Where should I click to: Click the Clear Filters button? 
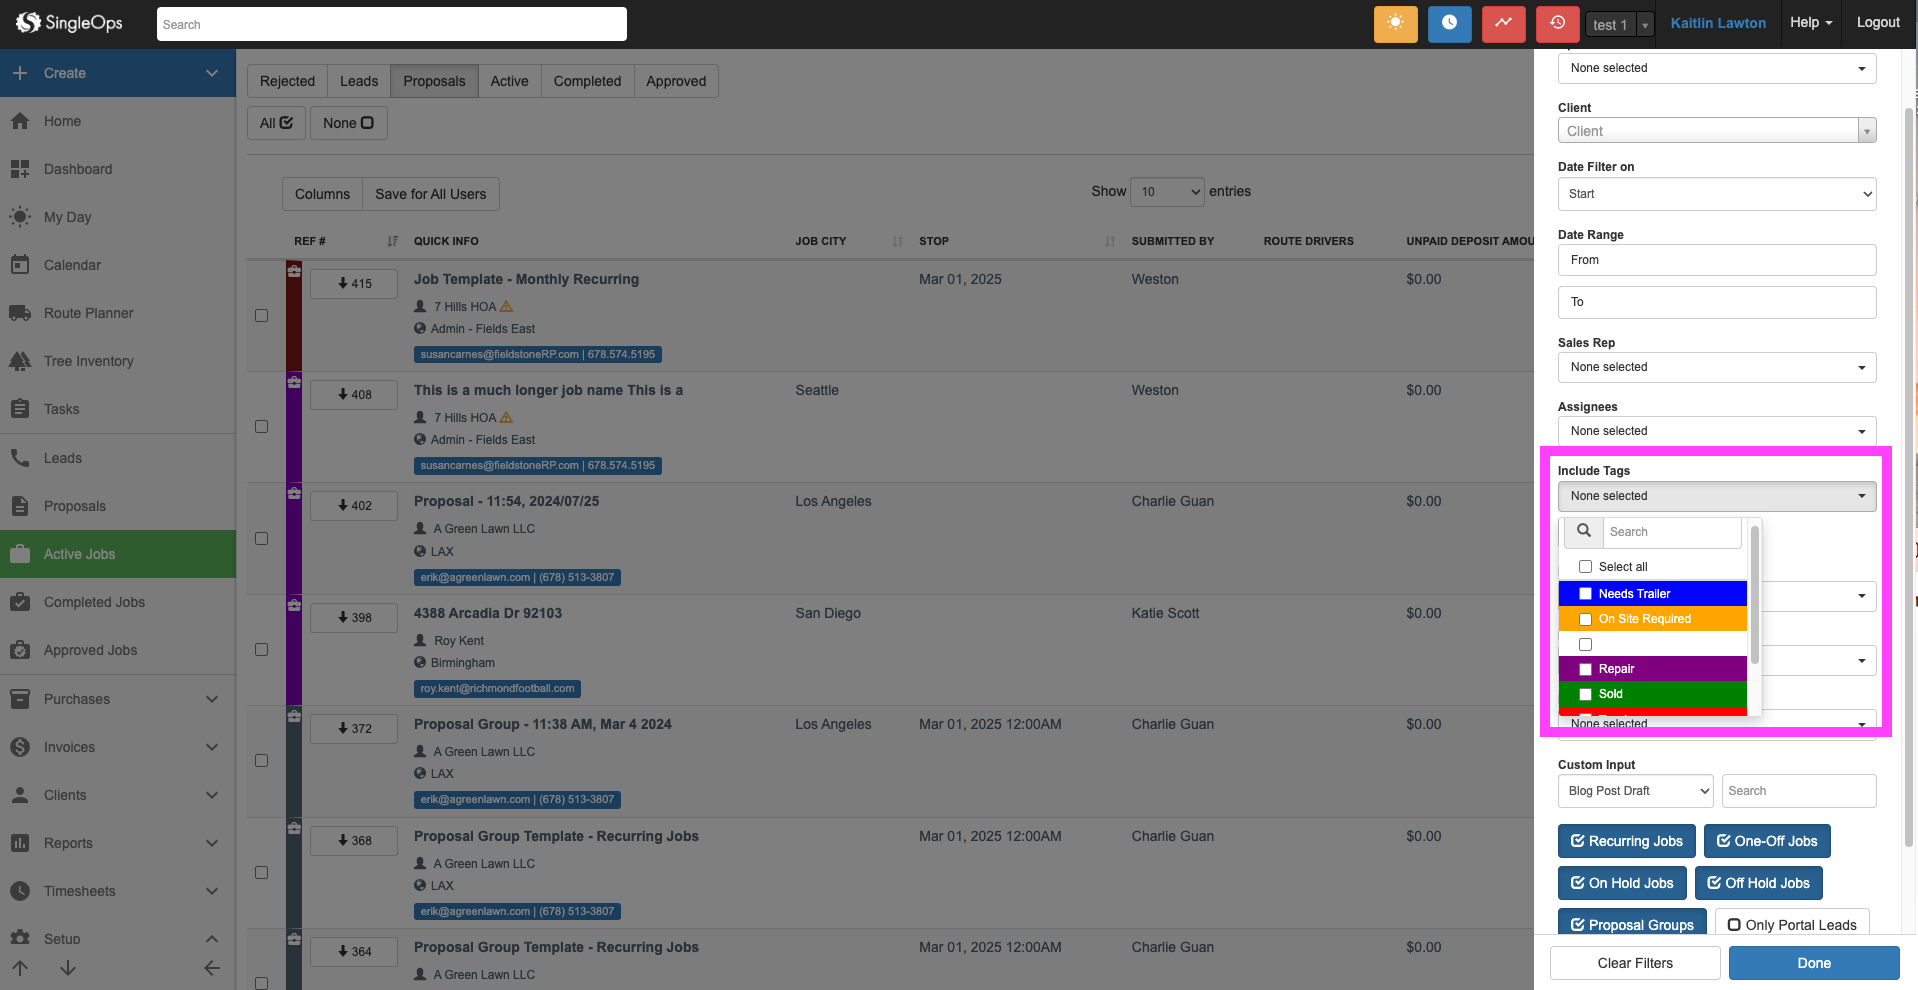[1634, 963]
